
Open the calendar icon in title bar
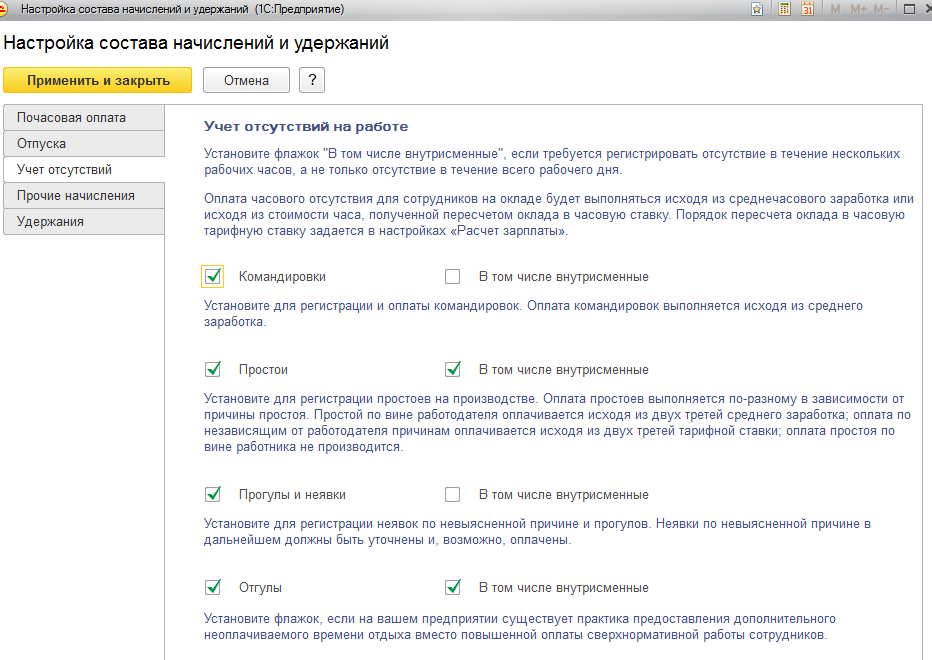[807, 10]
